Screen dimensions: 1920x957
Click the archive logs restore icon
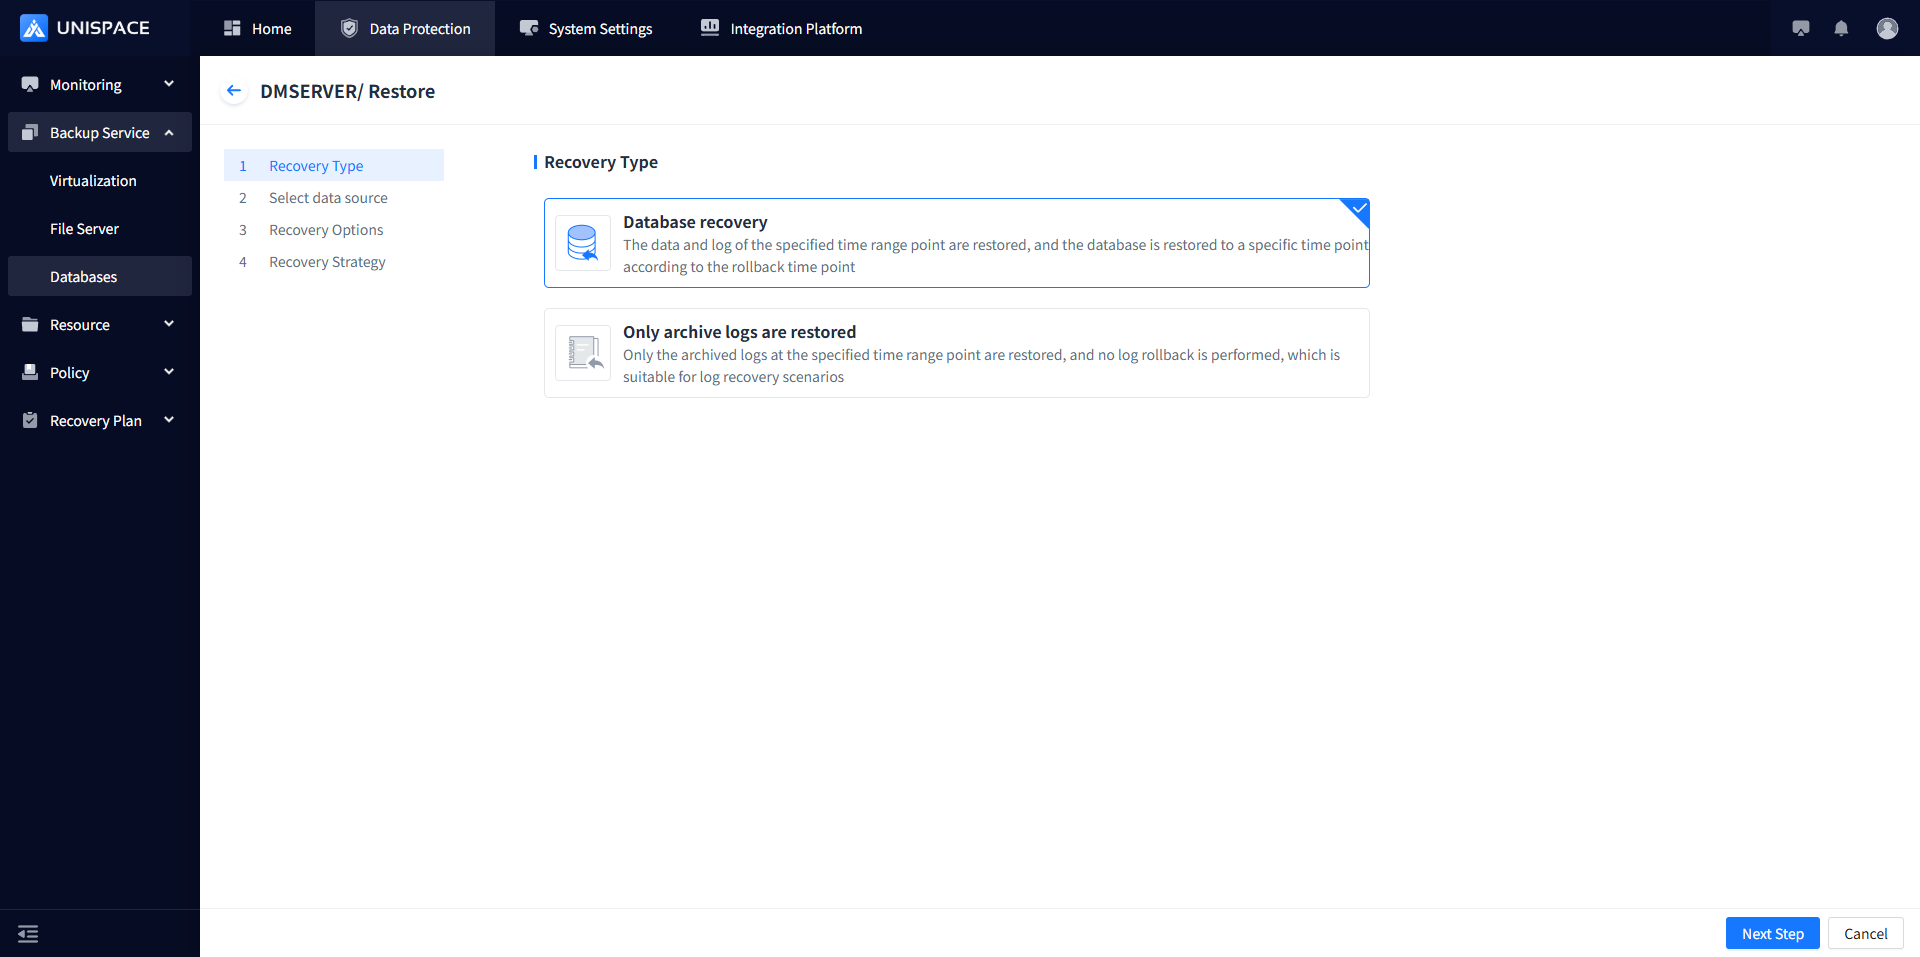[583, 353]
